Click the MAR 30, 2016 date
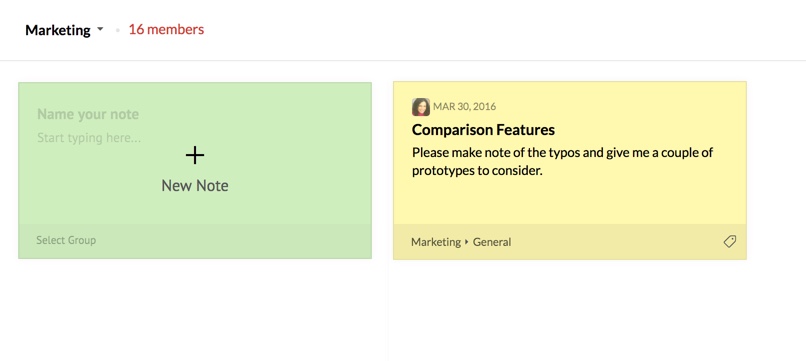Screen dimensions: 806x361 tap(465, 106)
